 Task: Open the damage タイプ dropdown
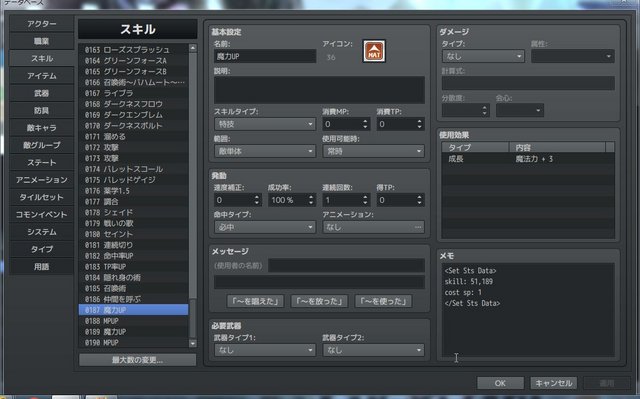483,56
